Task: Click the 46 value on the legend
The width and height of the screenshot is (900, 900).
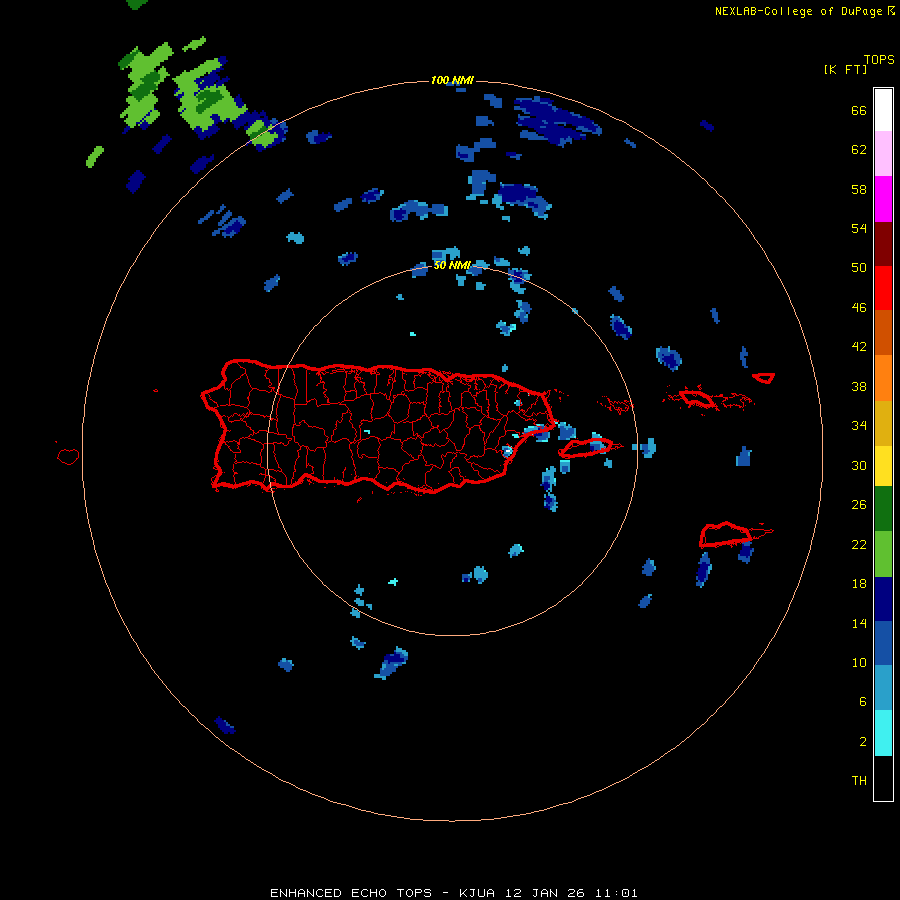Action: click(859, 308)
